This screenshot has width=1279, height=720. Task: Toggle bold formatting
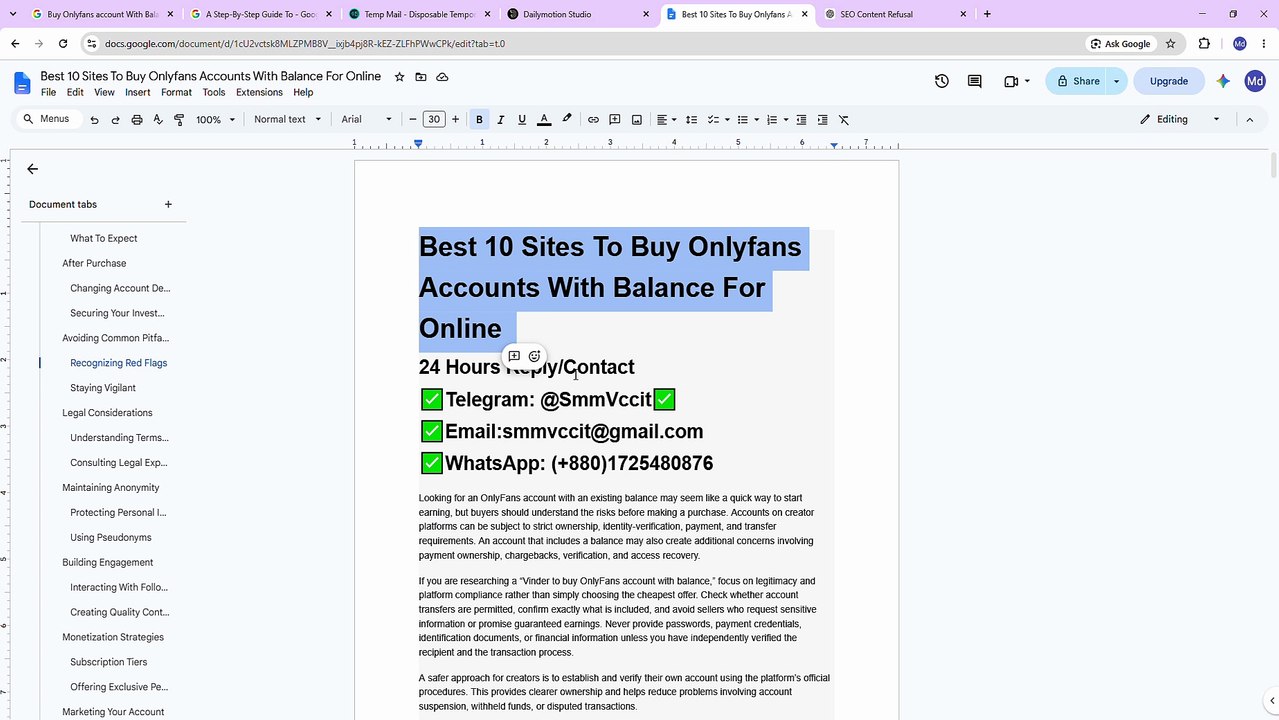(x=479, y=120)
